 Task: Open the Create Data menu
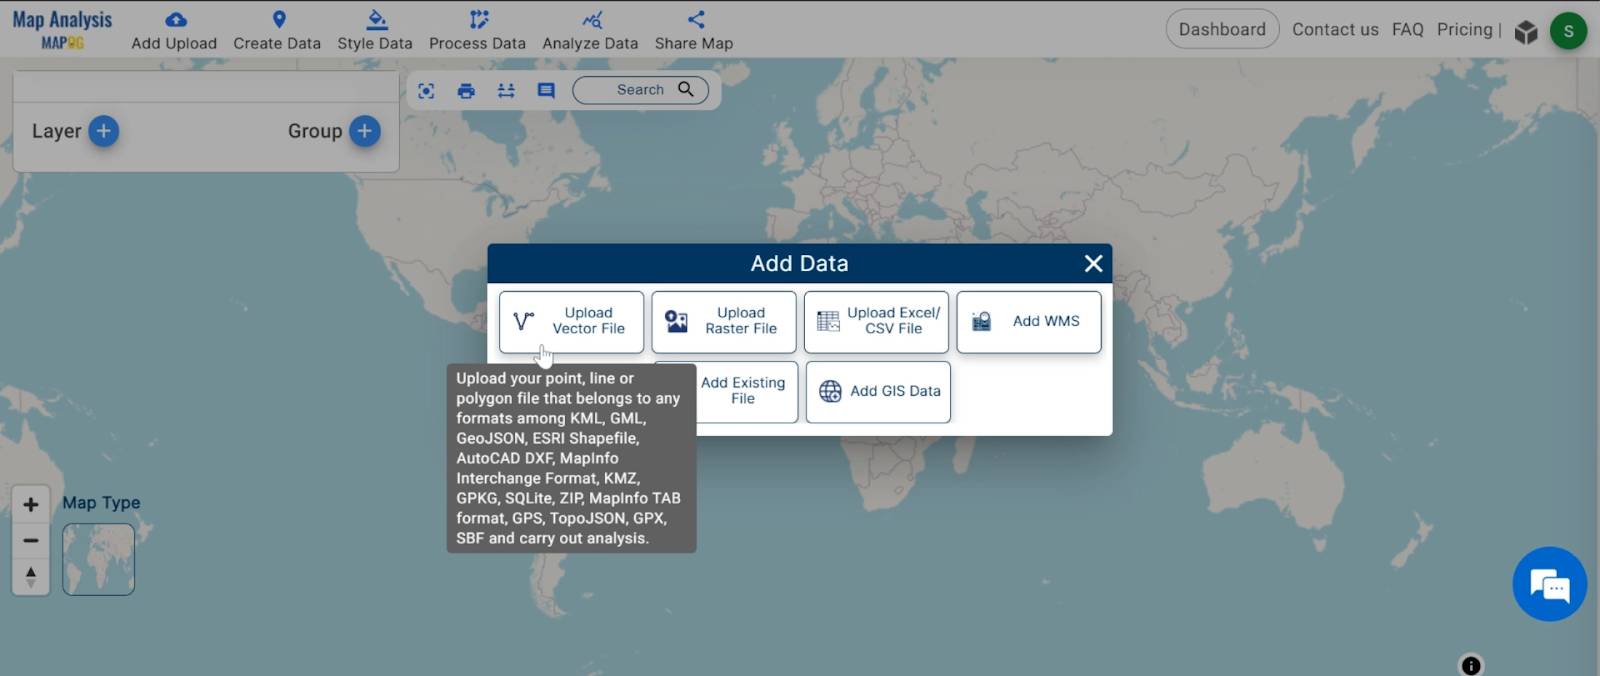click(x=277, y=30)
